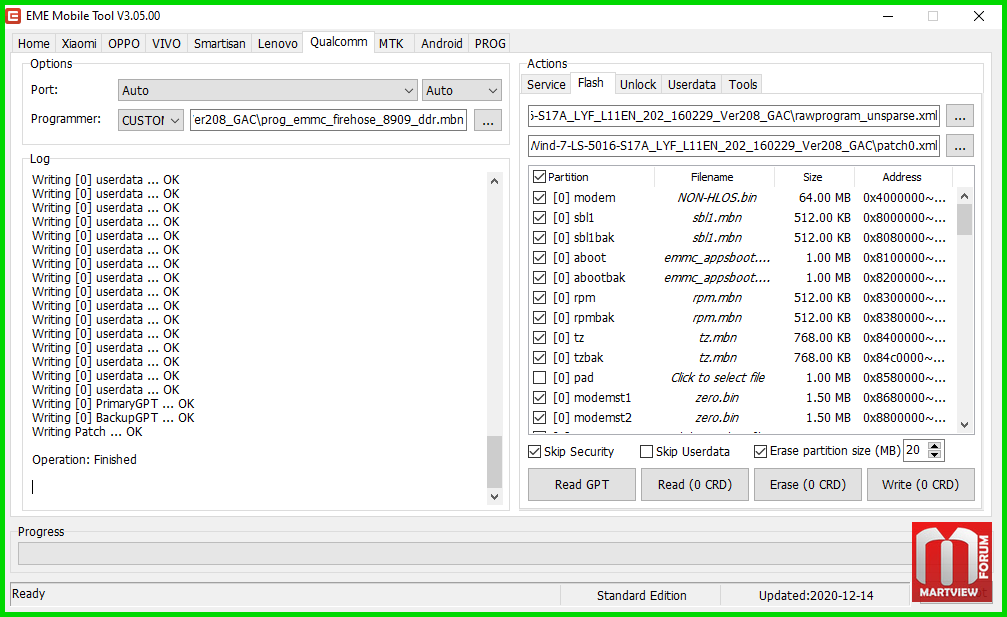Switch to the PROG tab
The width and height of the screenshot is (1007, 617).
490,44
